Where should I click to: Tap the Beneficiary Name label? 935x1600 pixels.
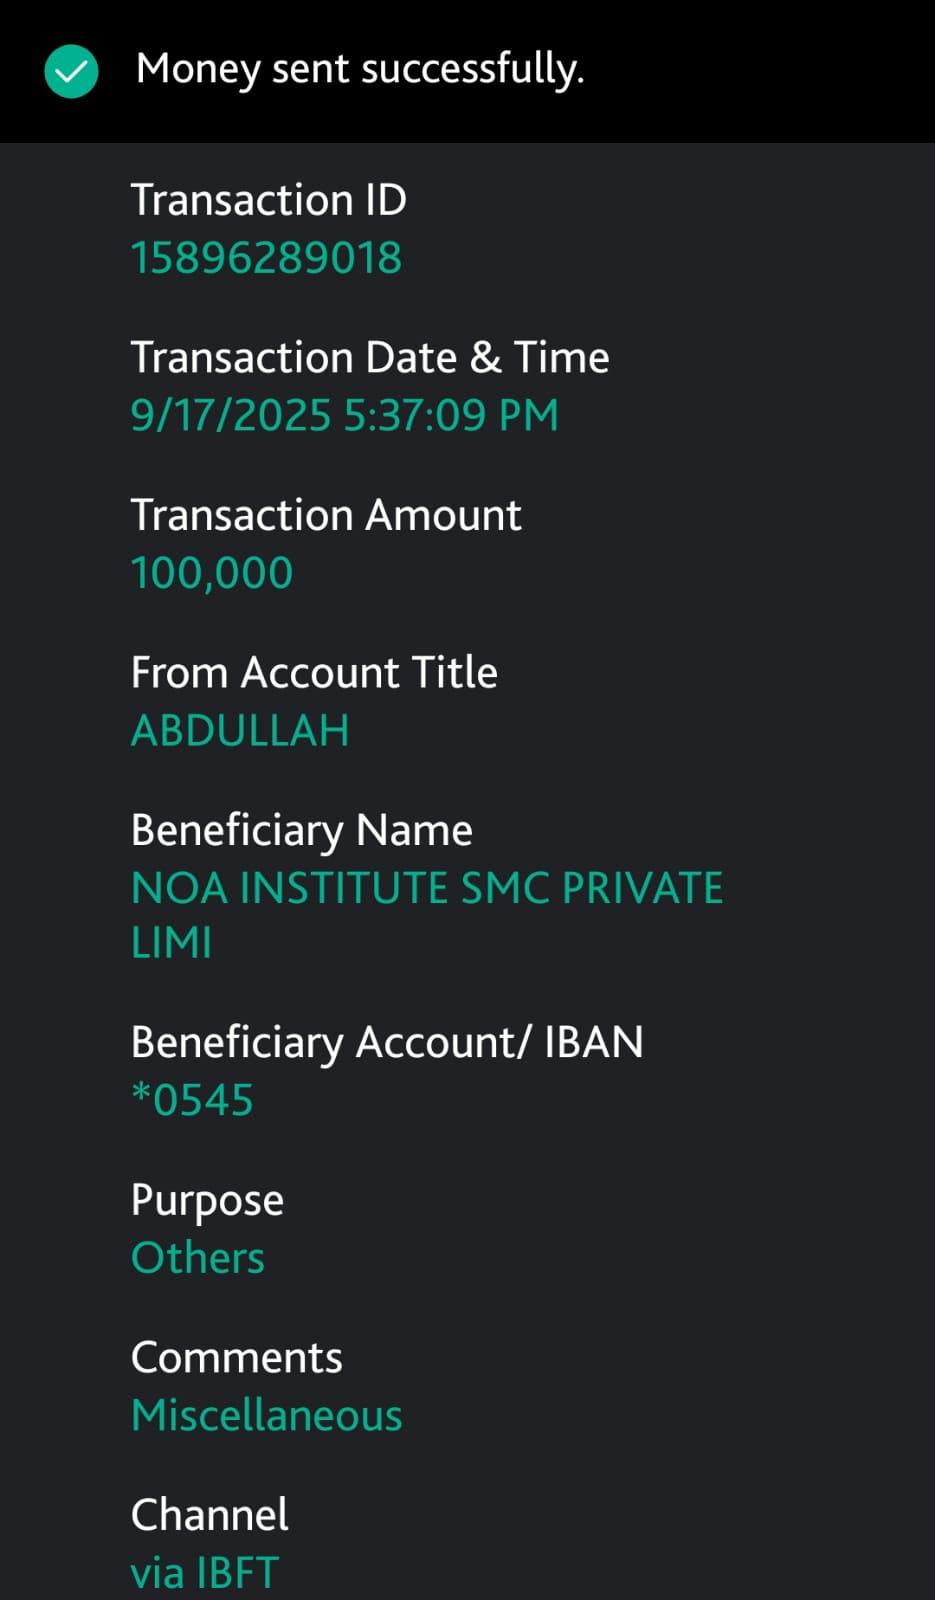(301, 831)
